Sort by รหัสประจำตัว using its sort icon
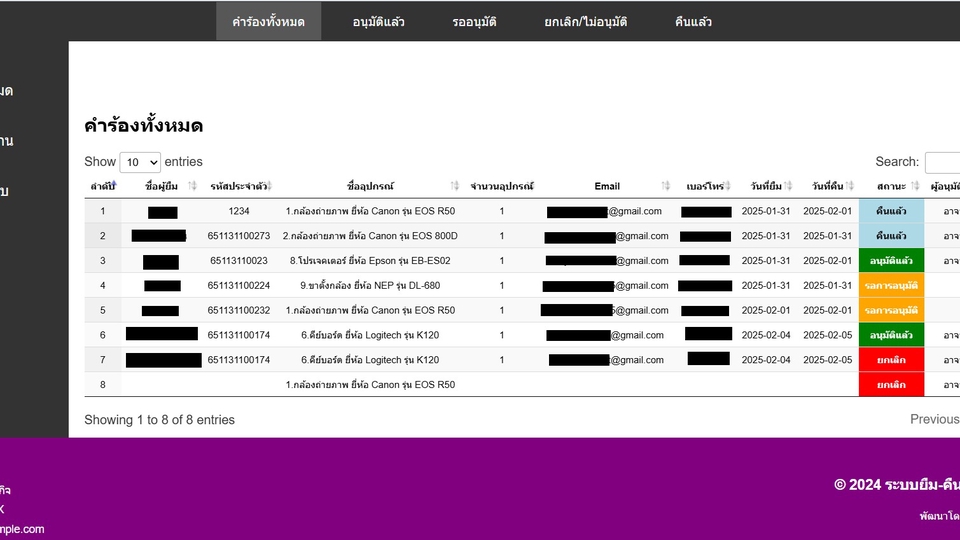The width and height of the screenshot is (960, 540). coord(270,186)
